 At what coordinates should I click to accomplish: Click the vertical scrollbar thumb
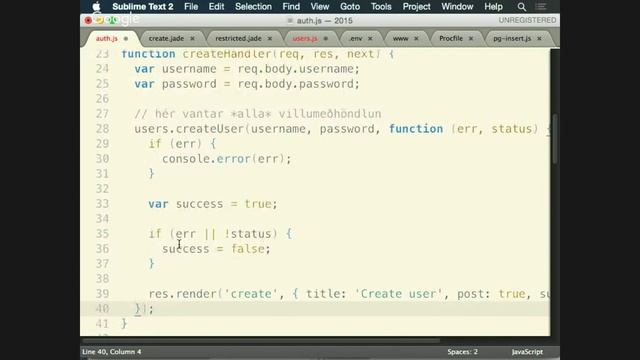coord(555,140)
